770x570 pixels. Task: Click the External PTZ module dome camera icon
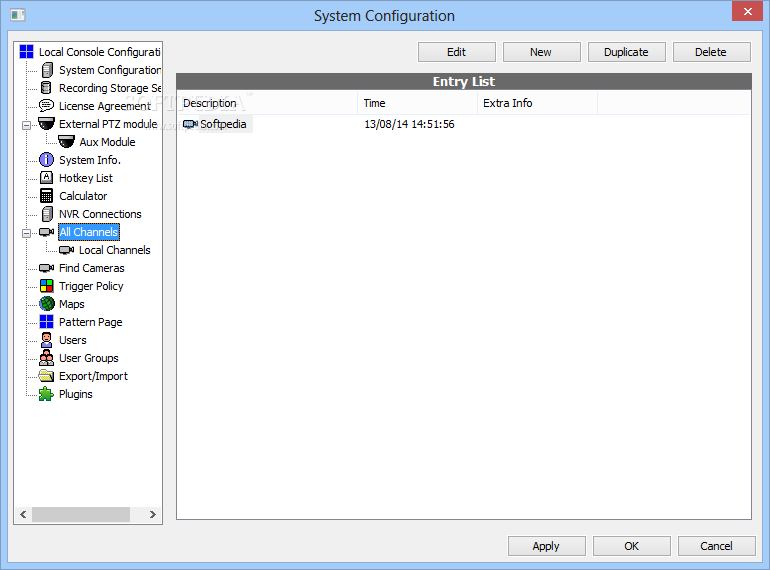[46, 123]
